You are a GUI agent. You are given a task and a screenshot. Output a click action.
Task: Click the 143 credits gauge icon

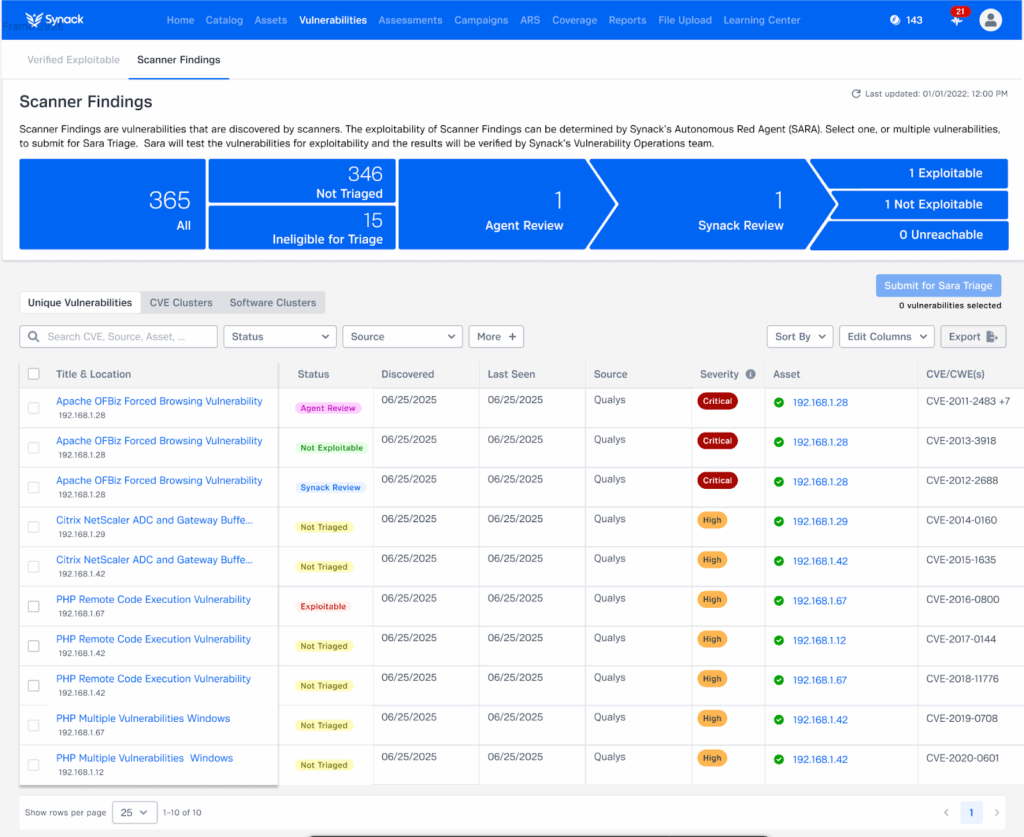895,20
